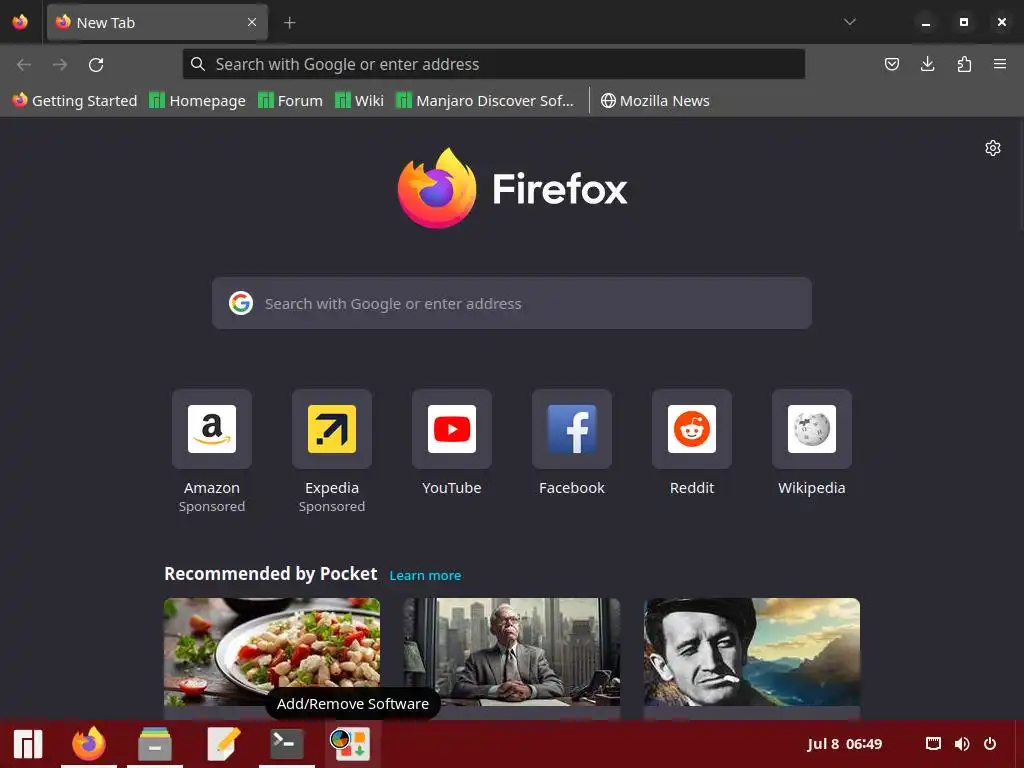Open the power tray icon
This screenshot has width=1024, height=768.
pyautogui.click(x=990, y=744)
